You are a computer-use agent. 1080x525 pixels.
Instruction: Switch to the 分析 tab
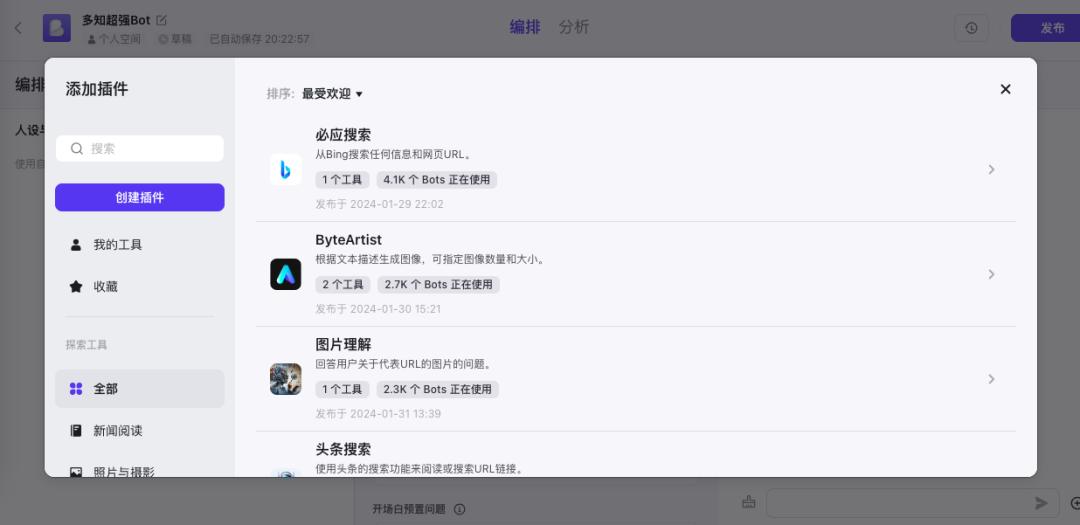click(574, 28)
